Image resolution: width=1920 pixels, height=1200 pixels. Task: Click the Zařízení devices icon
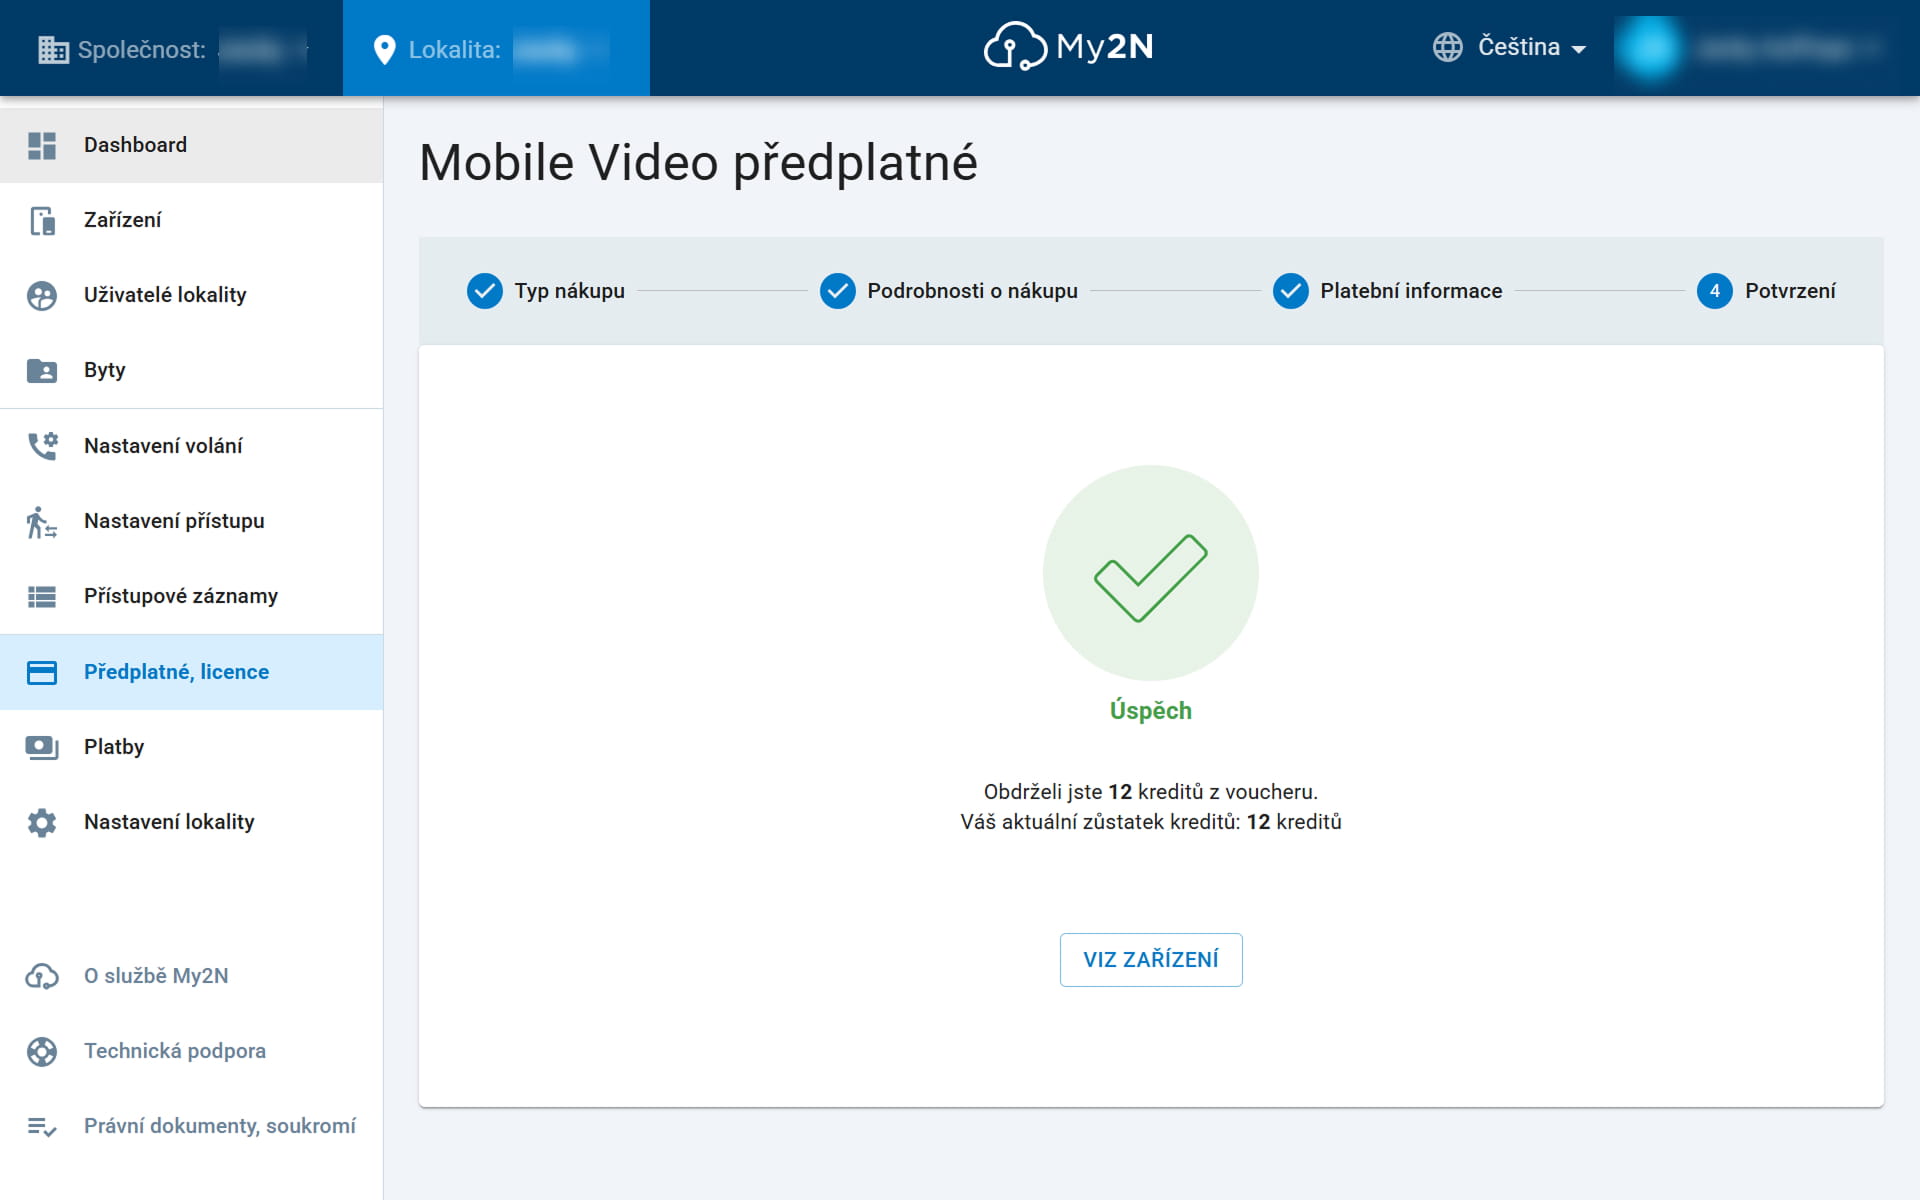click(42, 220)
